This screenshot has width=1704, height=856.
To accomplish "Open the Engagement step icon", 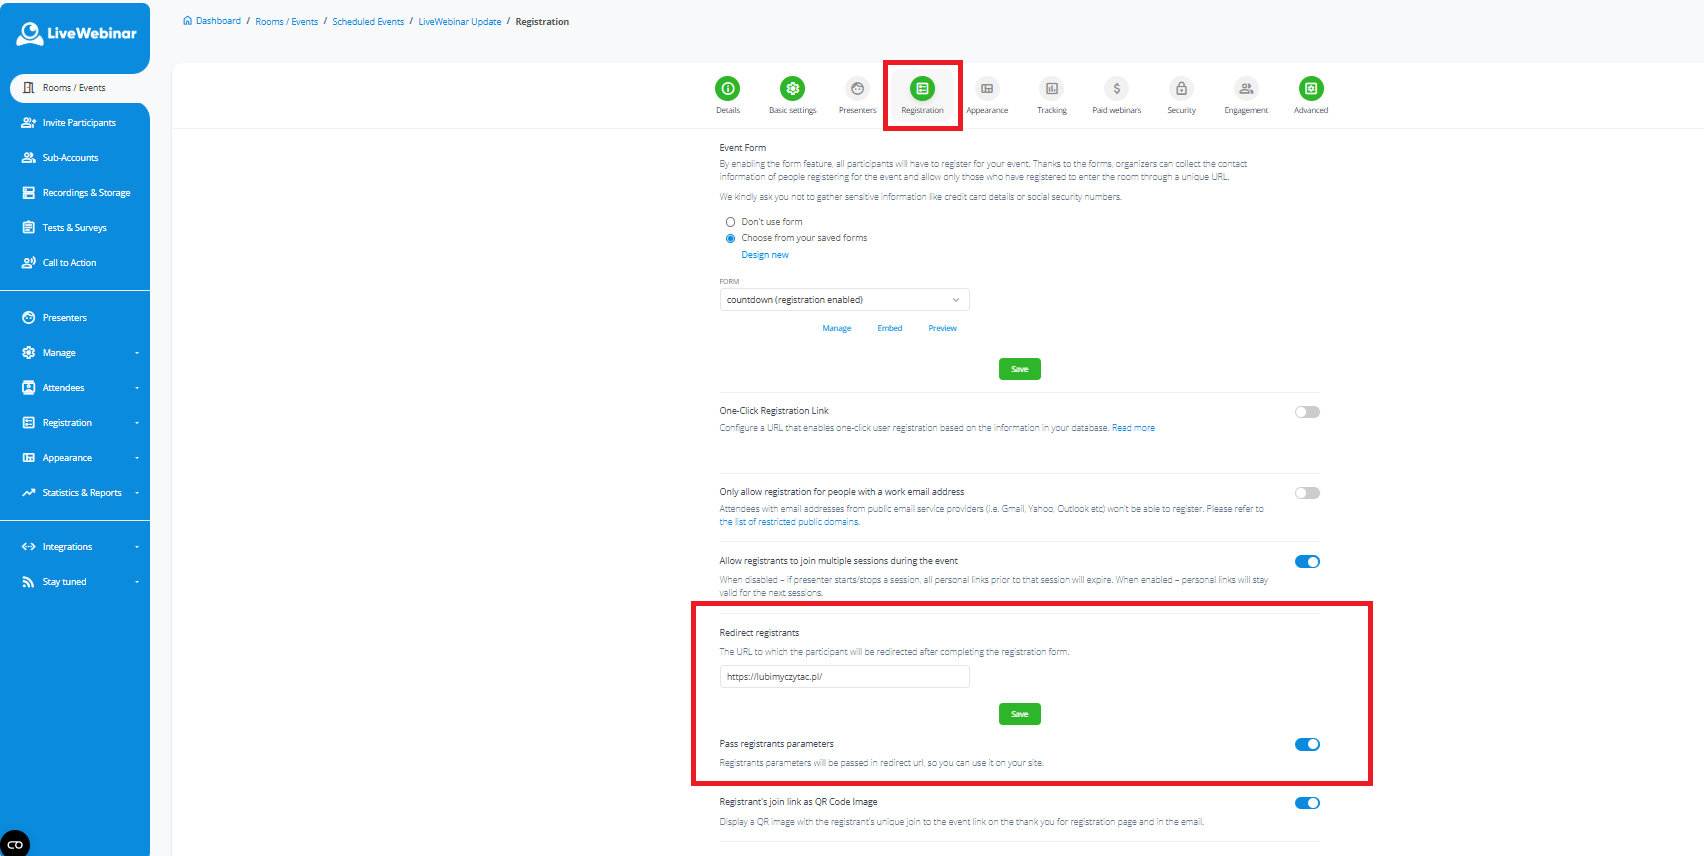I will tap(1246, 89).
